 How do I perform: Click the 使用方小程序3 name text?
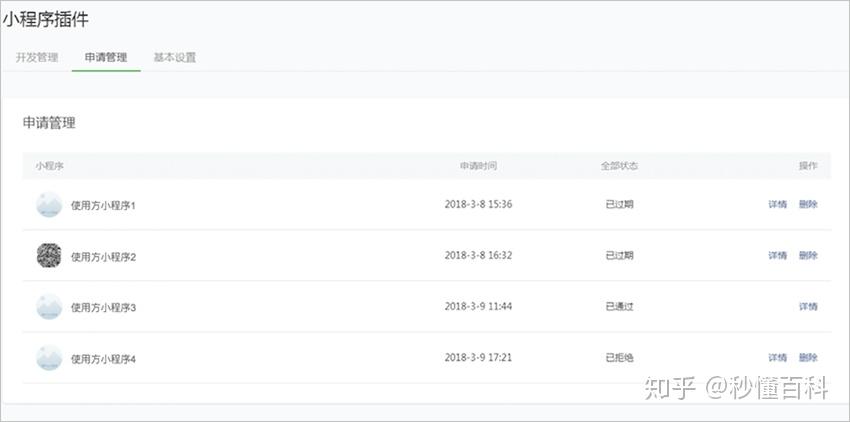(103, 308)
